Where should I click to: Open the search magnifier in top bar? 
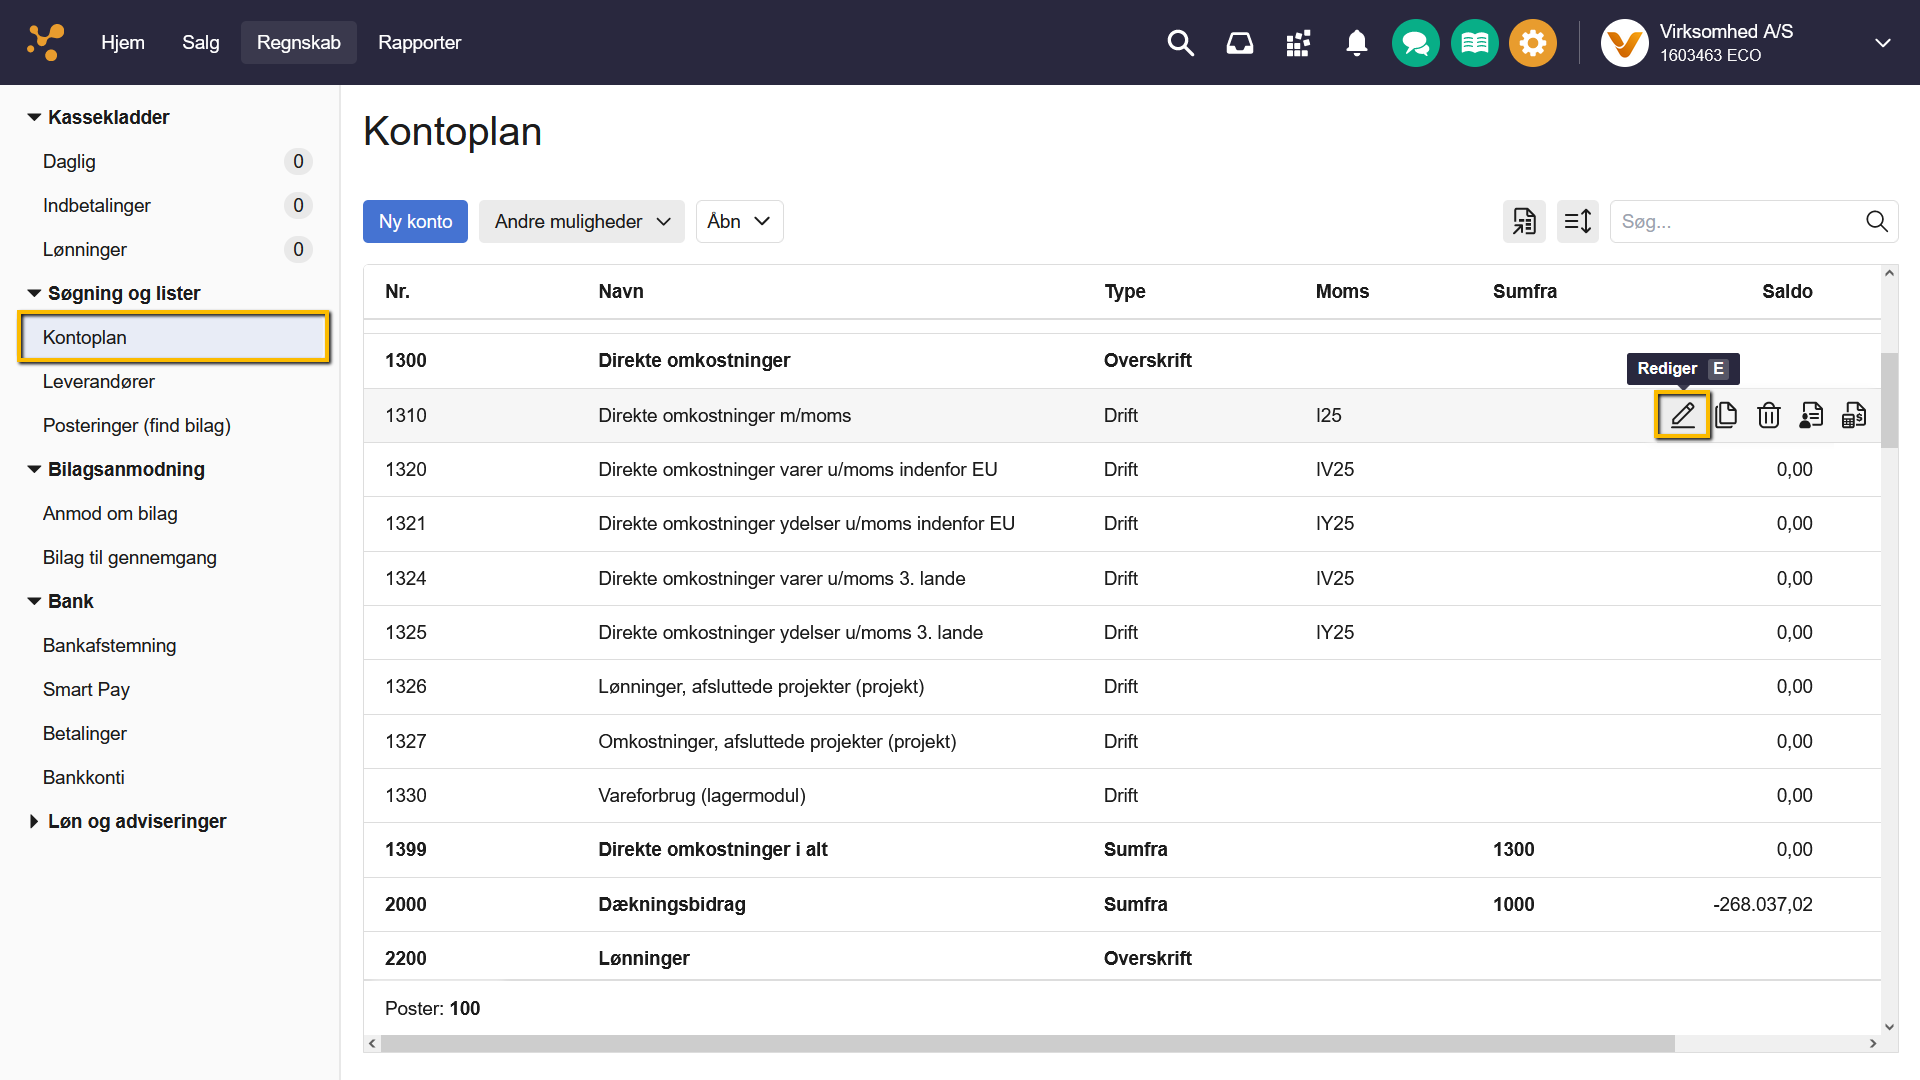1181,43
